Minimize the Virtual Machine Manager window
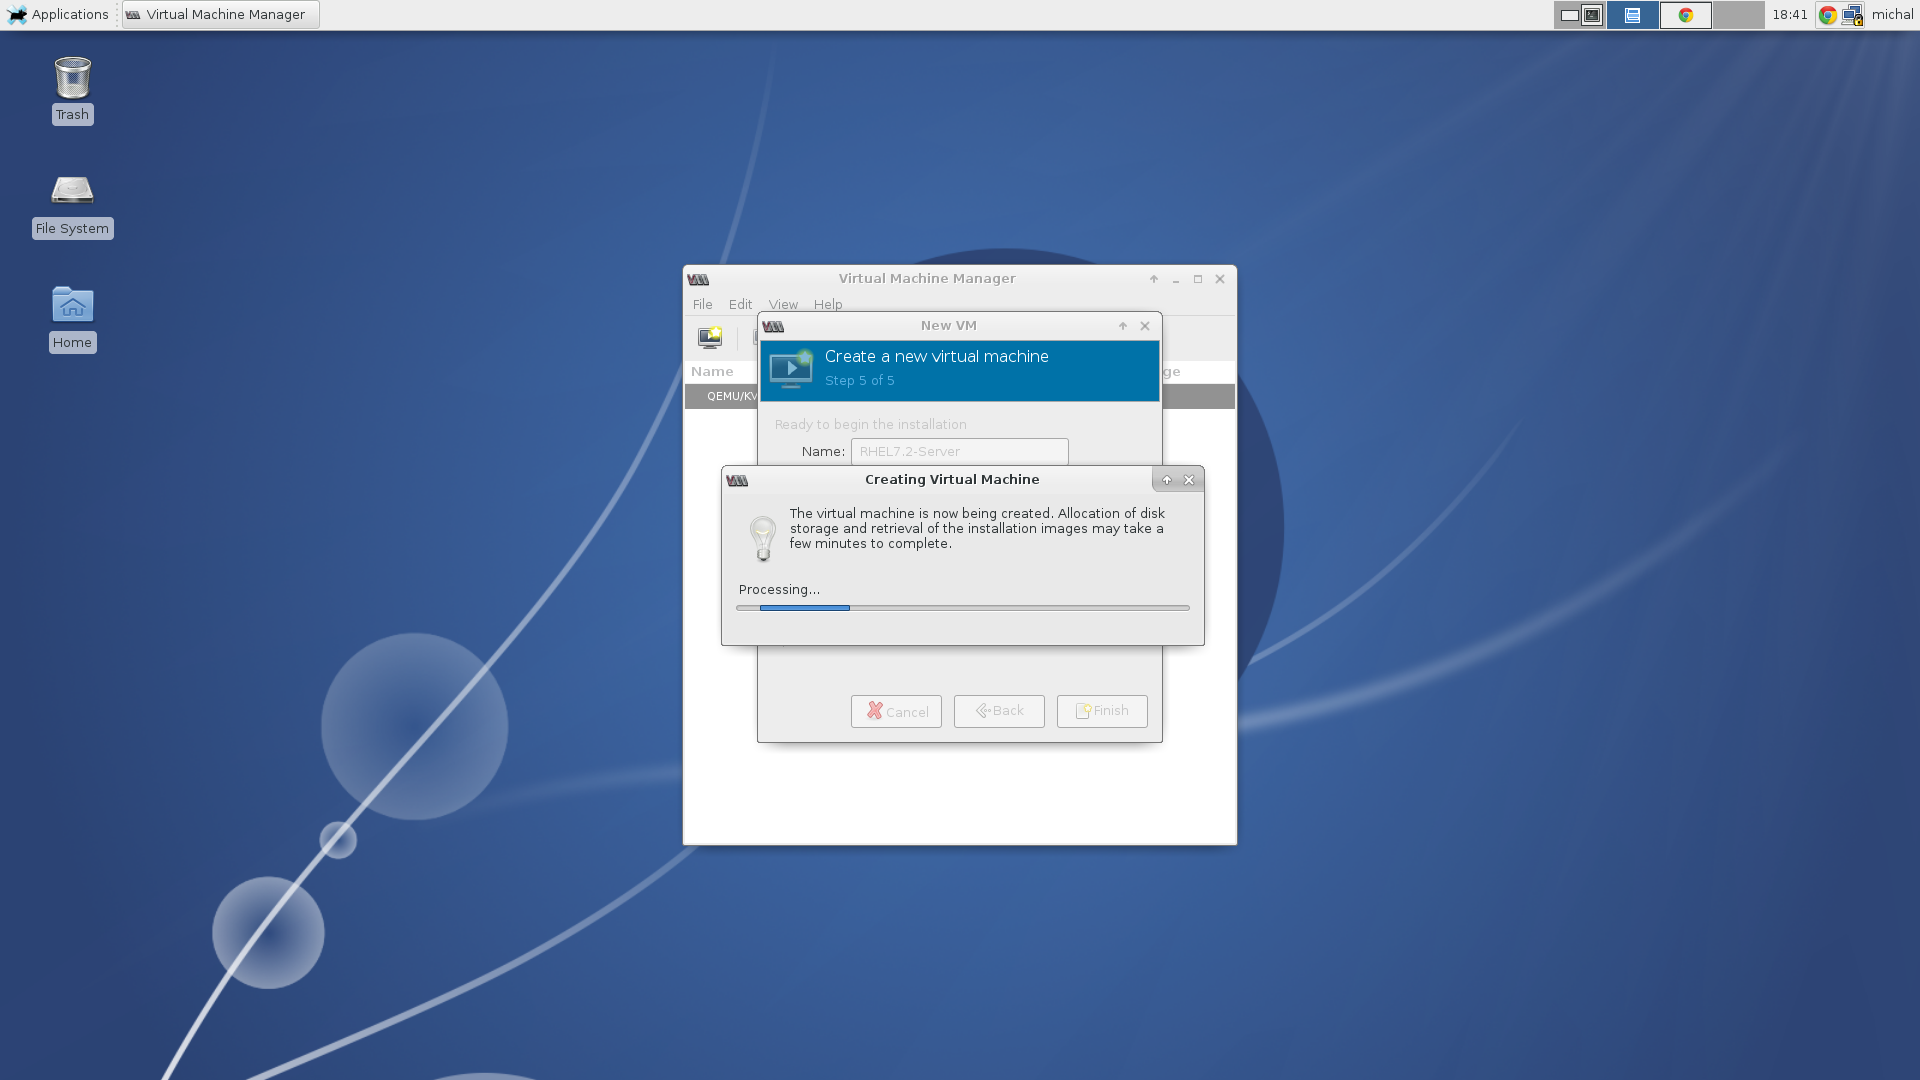The width and height of the screenshot is (1920, 1080). [1176, 279]
